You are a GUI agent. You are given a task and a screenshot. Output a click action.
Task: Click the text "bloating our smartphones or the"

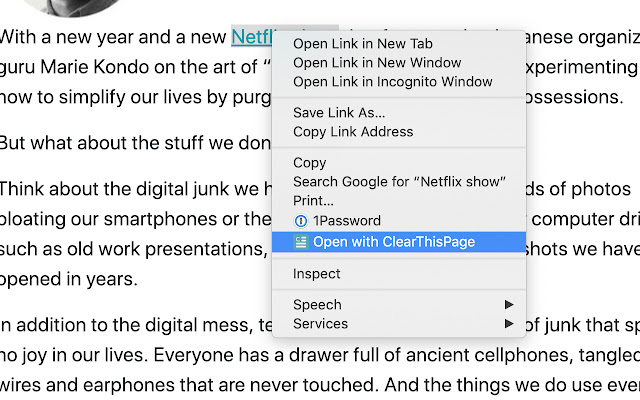[x=136, y=219]
